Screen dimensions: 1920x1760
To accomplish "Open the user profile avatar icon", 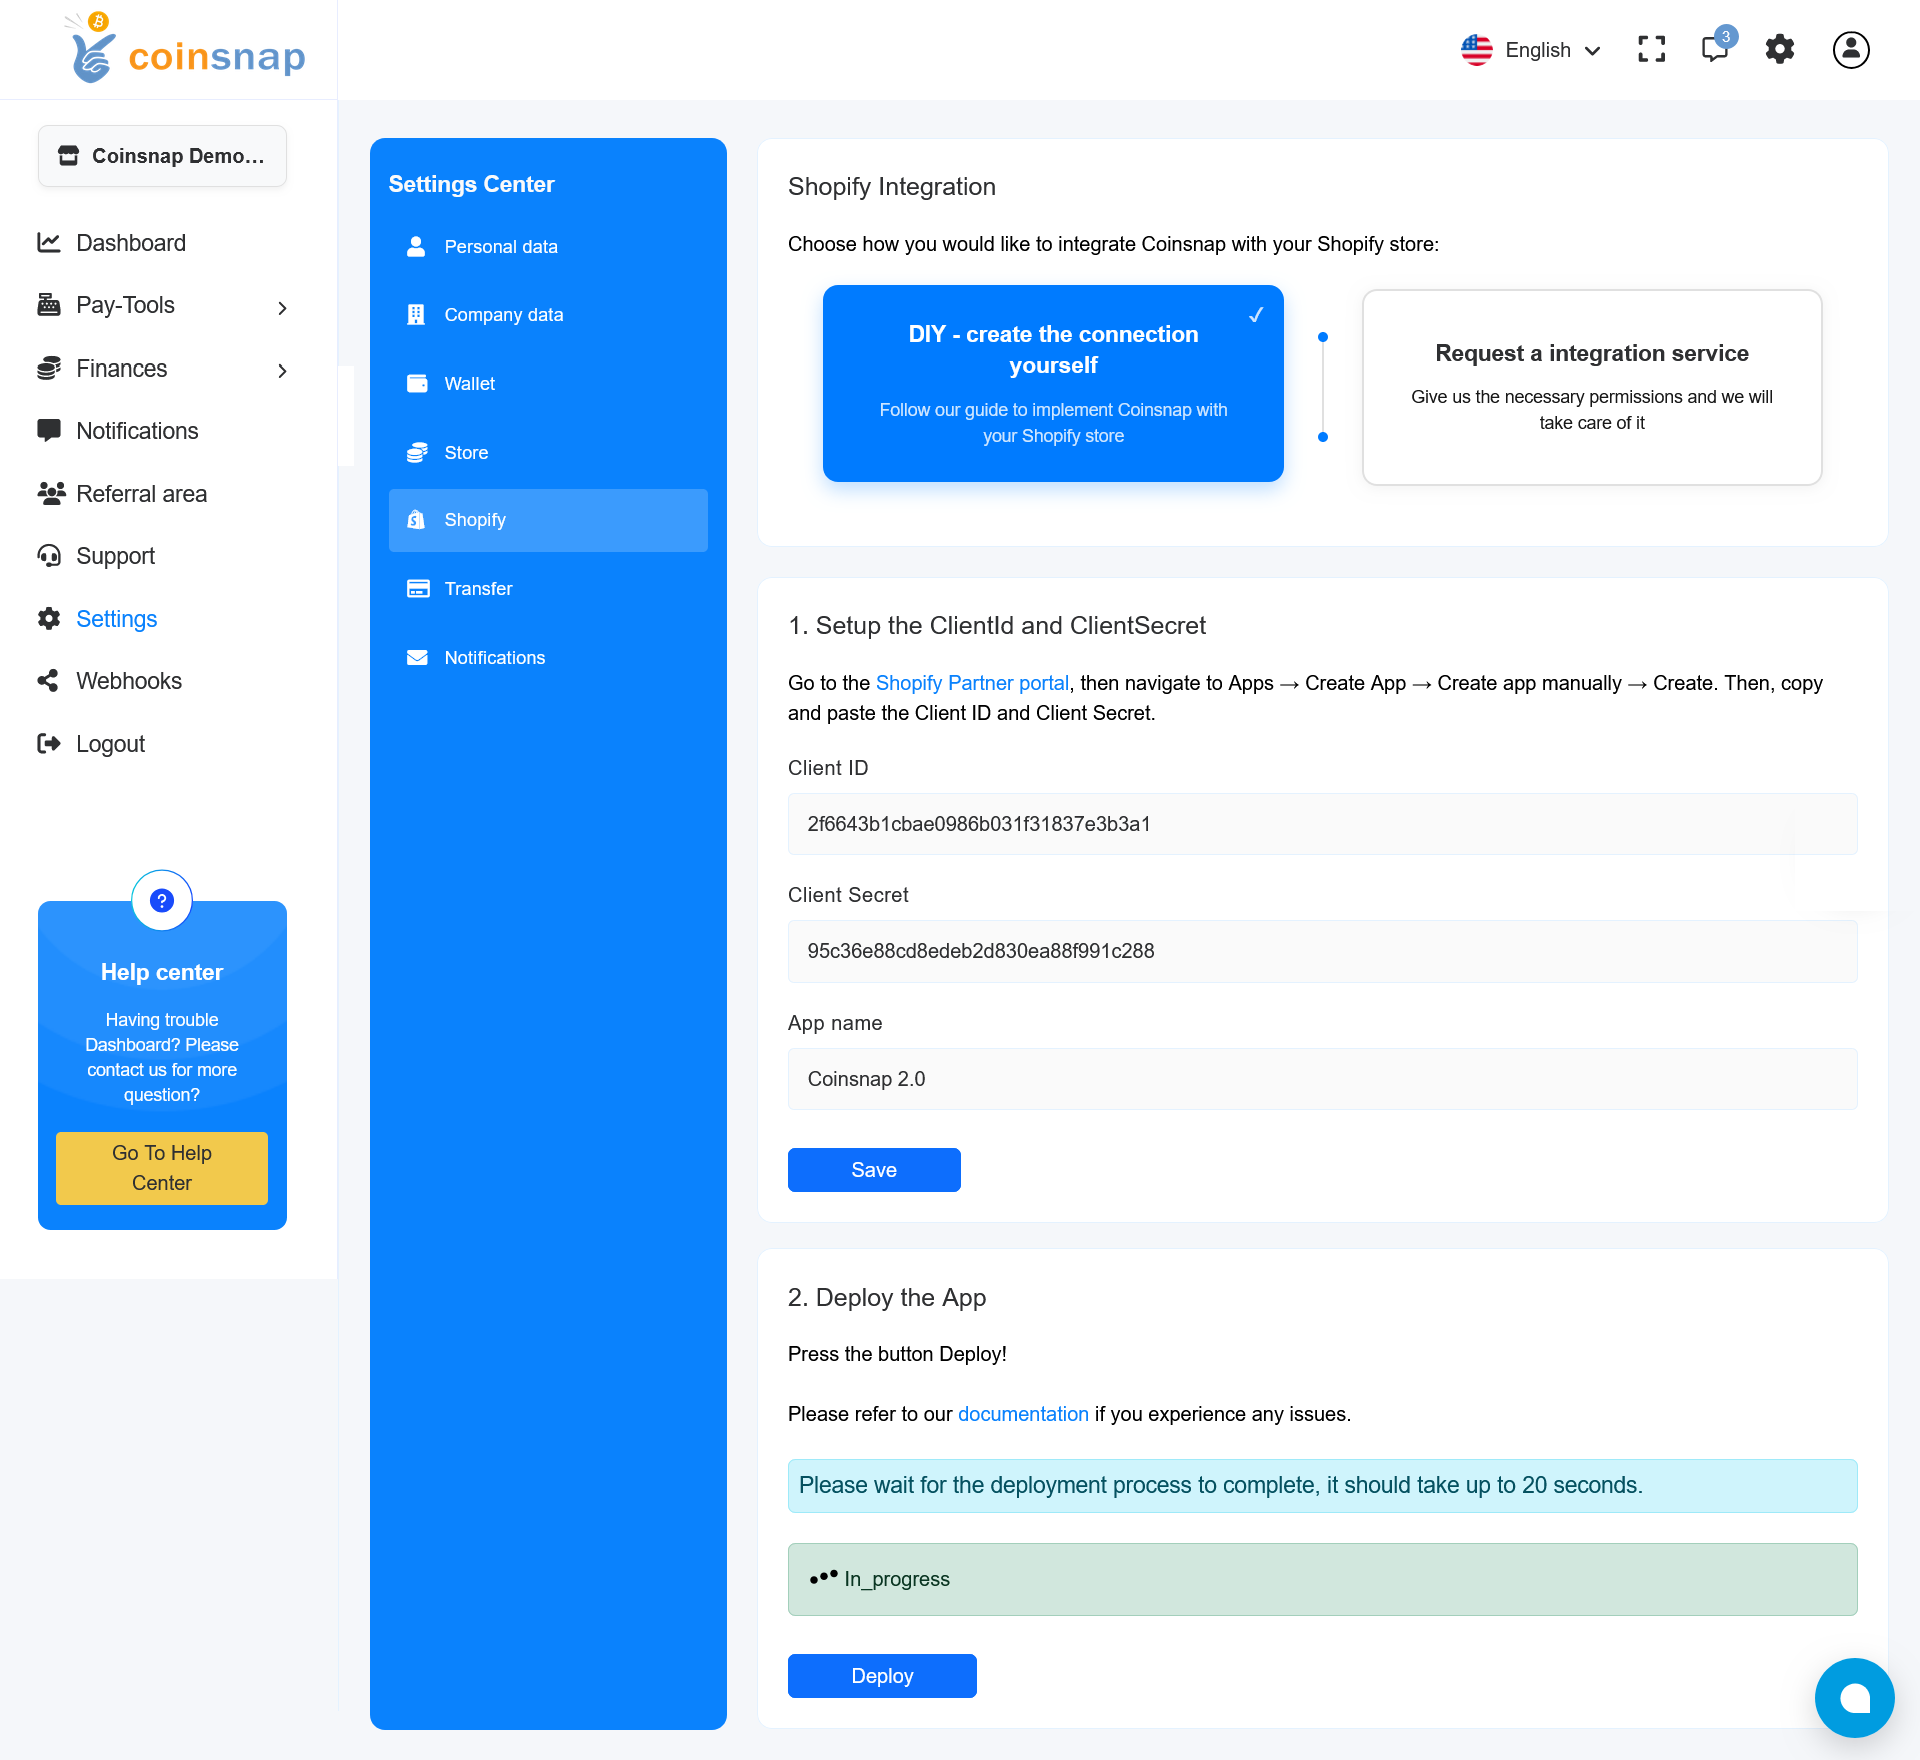I will point(1850,49).
